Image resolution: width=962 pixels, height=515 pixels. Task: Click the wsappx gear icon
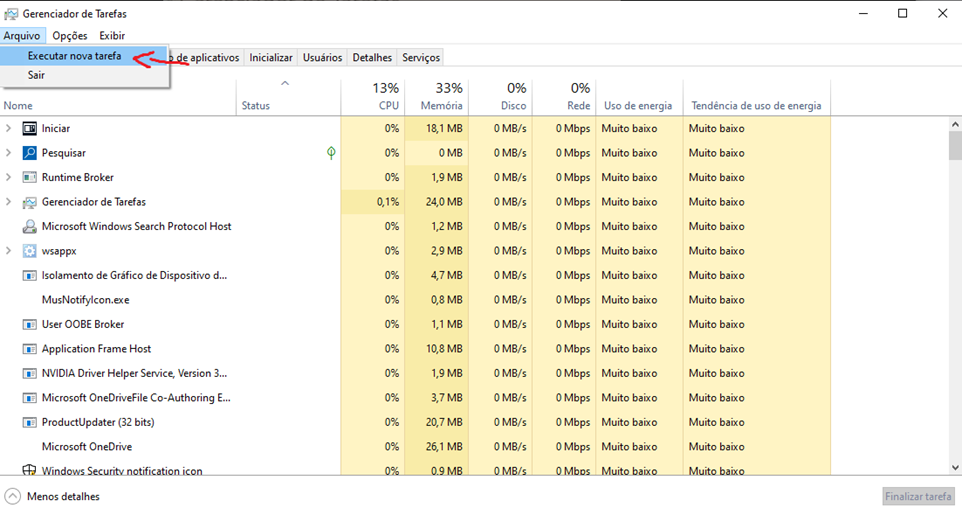[29, 251]
